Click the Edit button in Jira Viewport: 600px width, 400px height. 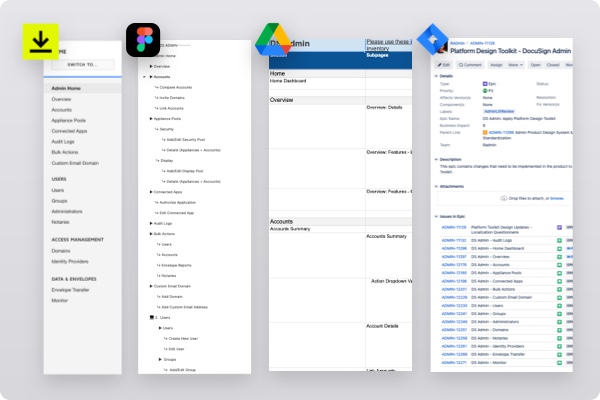click(445, 63)
